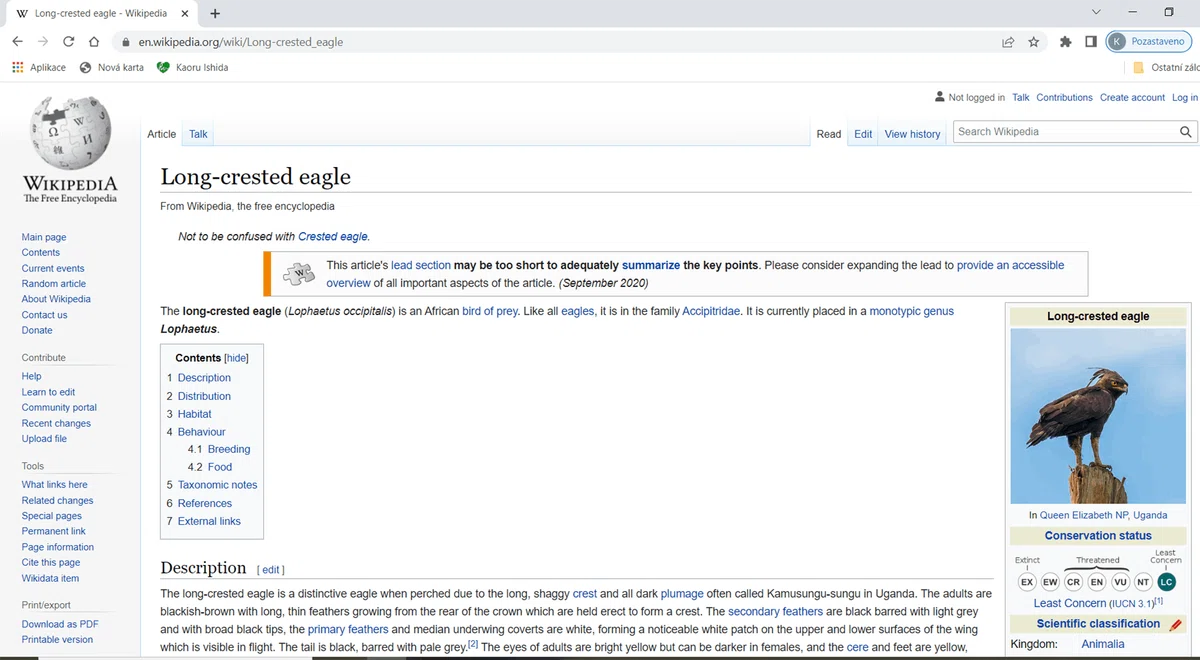The width and height of the screenshot is (1200, 660).
Task: Click the share page icon in address bar
Action: pos(1008,42)
